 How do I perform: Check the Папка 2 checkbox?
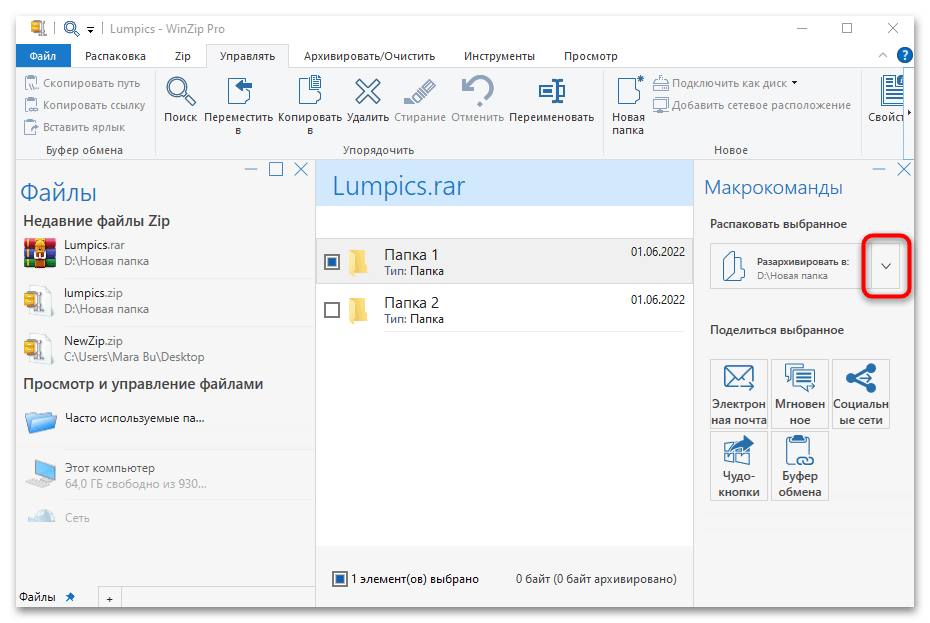coord(333,310)
